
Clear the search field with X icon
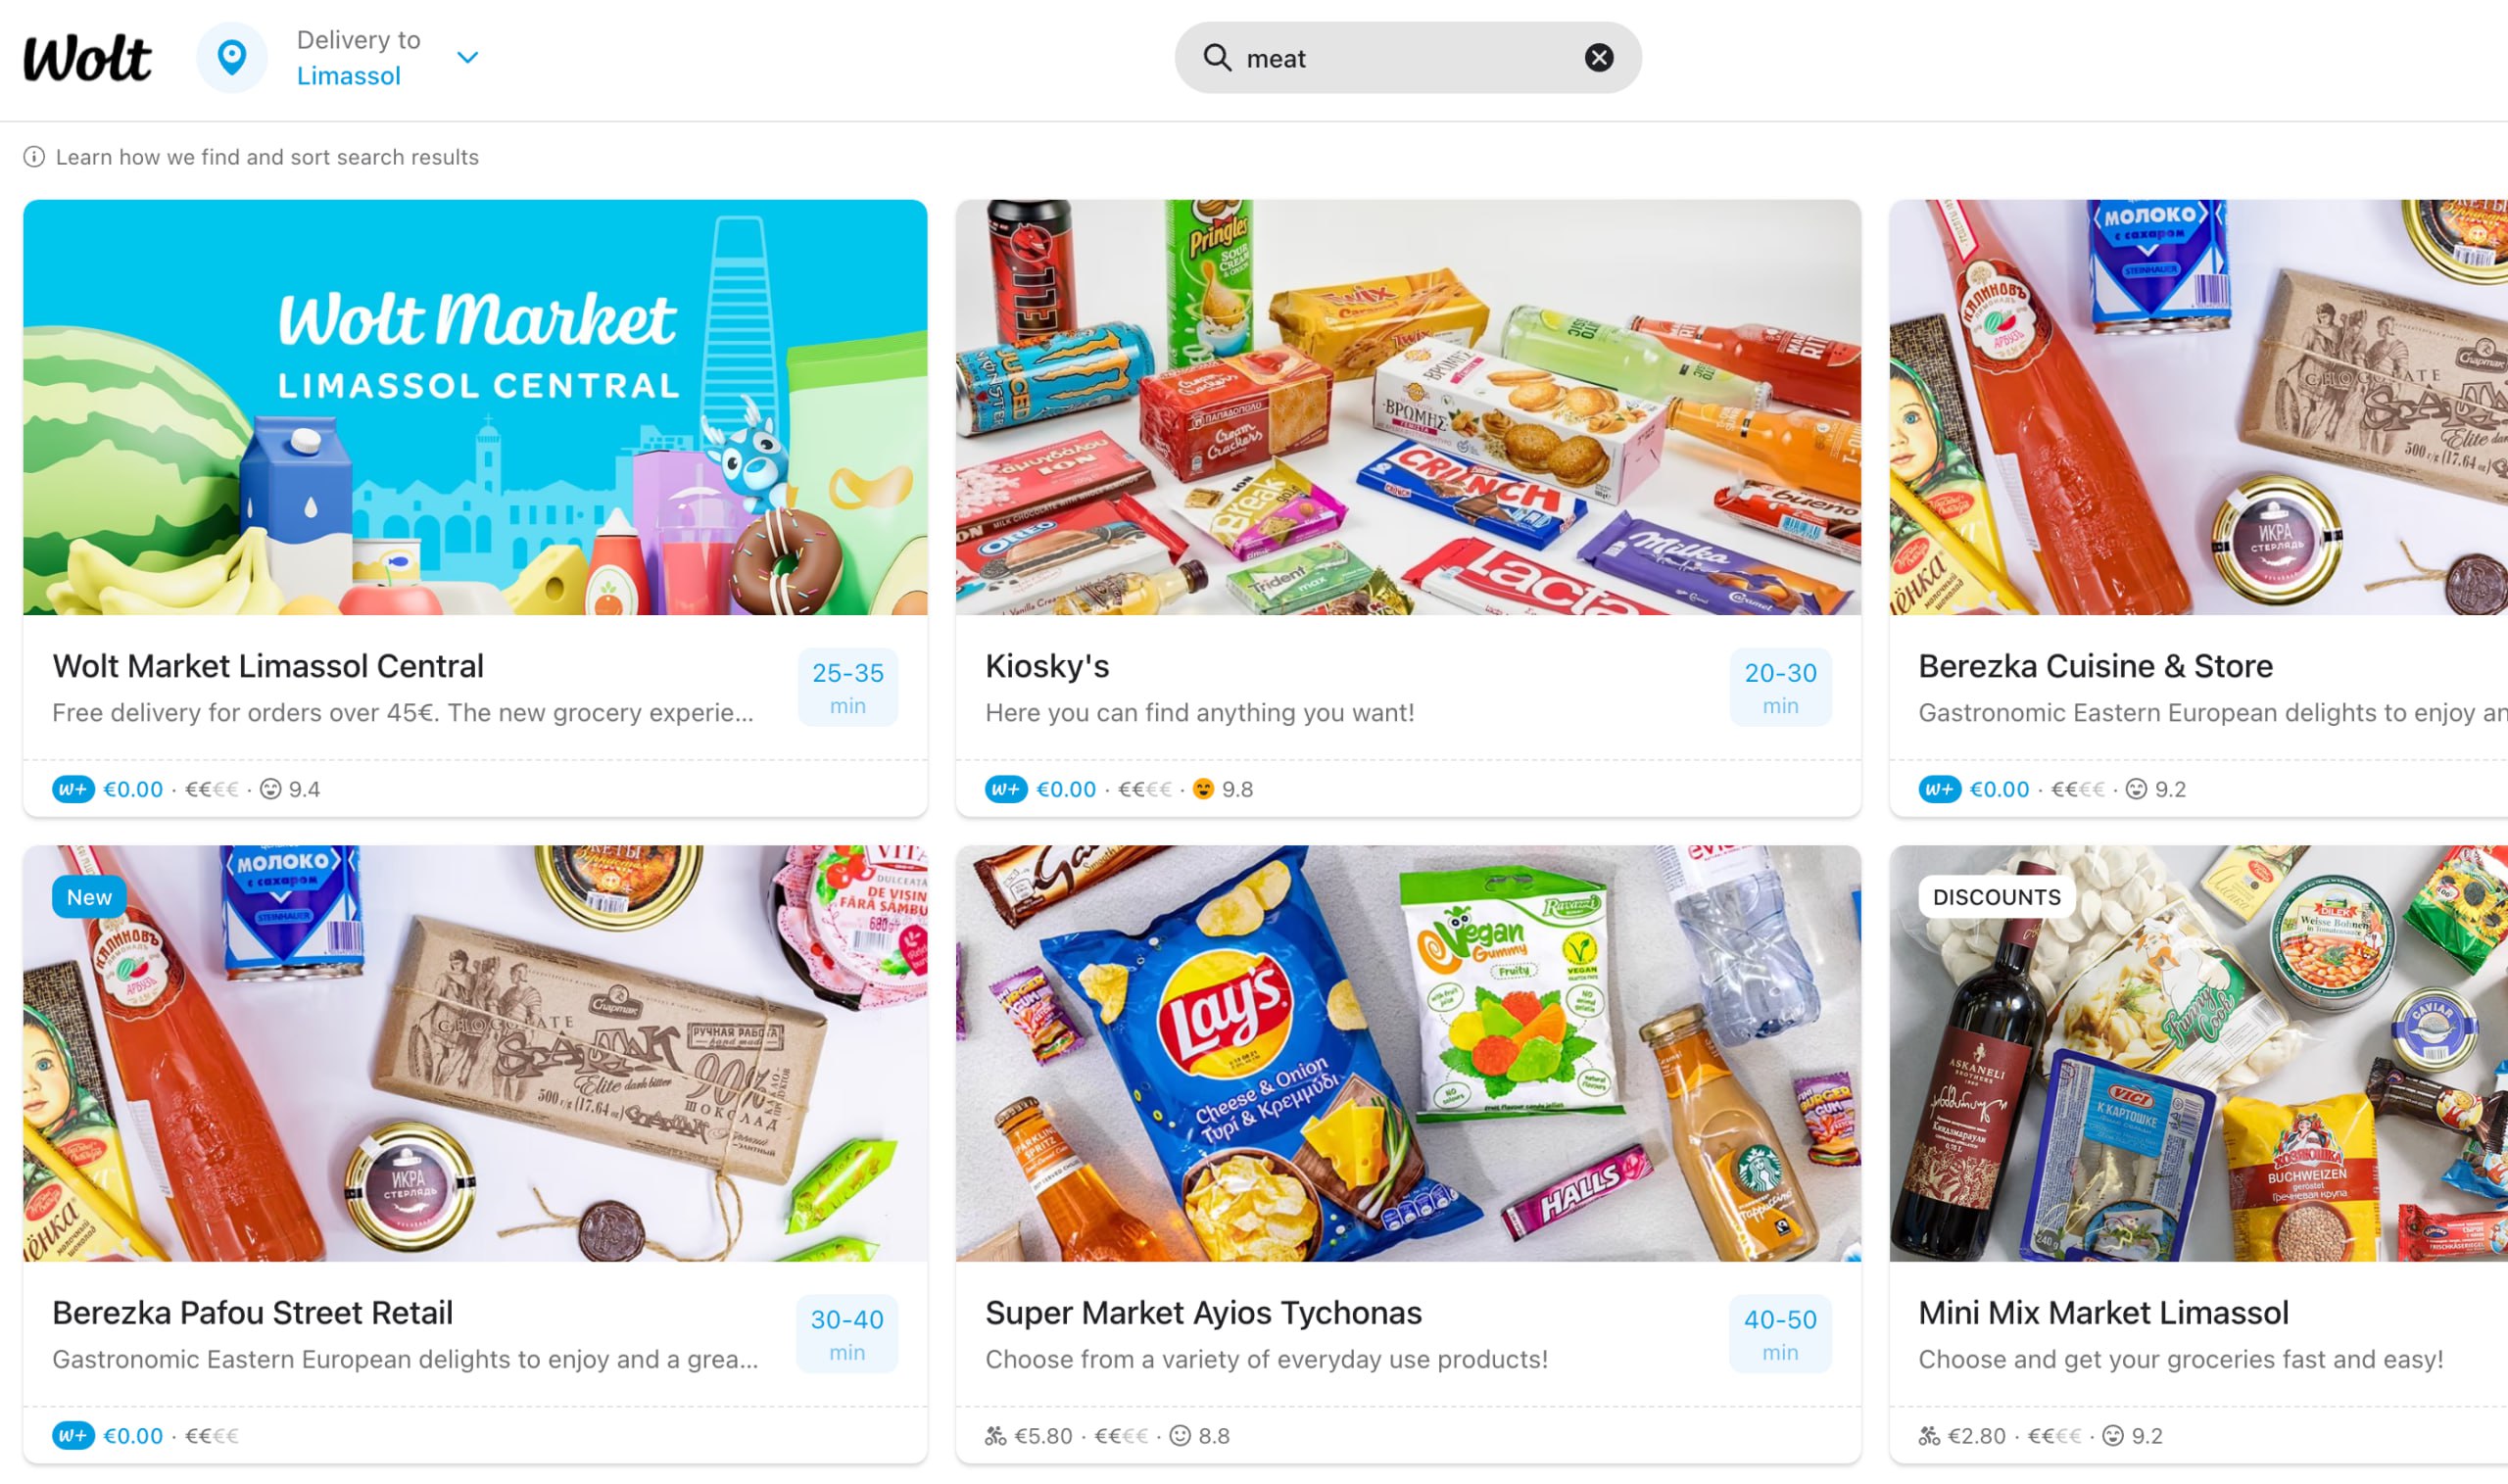[x=1599, y=58]
